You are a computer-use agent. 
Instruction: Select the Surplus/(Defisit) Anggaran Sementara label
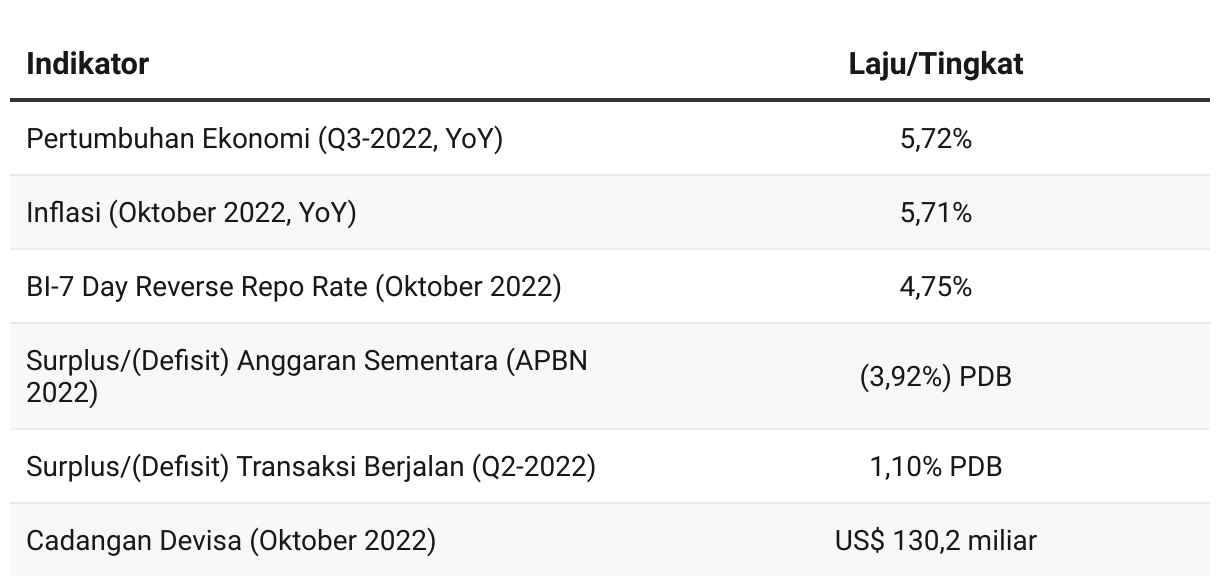click(x=307, y=376)
